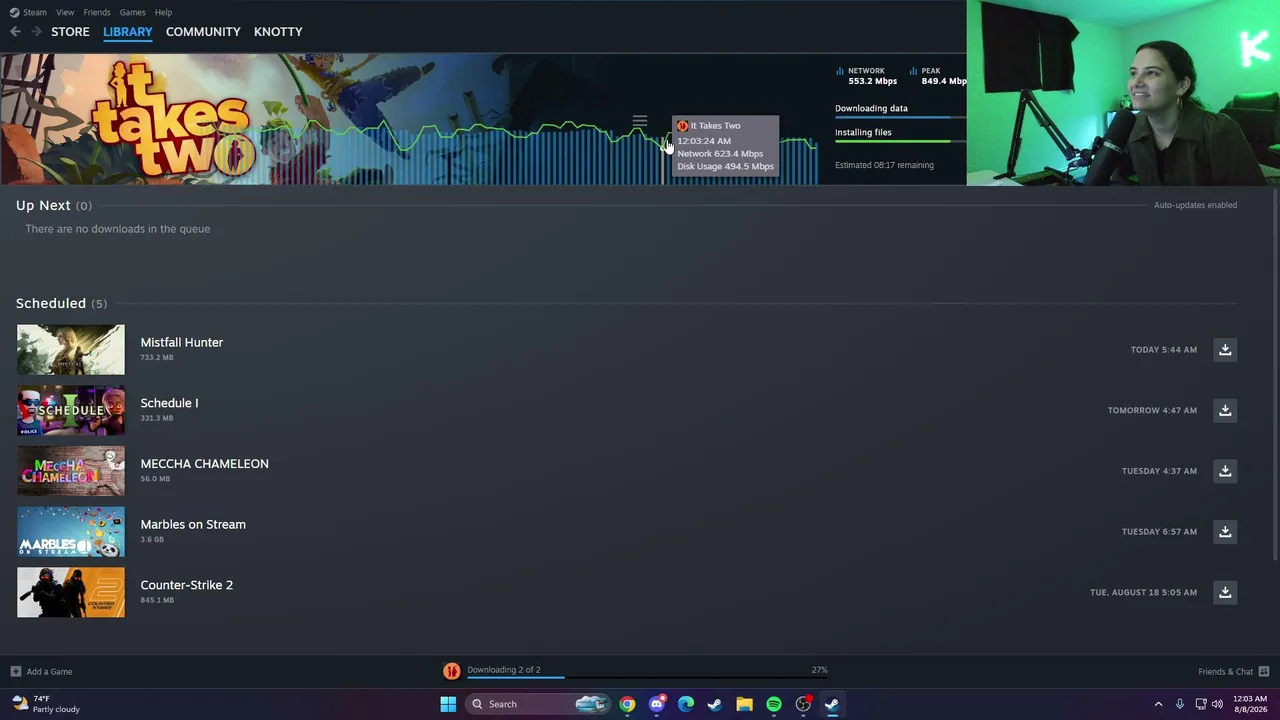This screenshot has height=720, width=1280.
Task: Open the first Steam taskbar icon
Action: pos(715,704)
